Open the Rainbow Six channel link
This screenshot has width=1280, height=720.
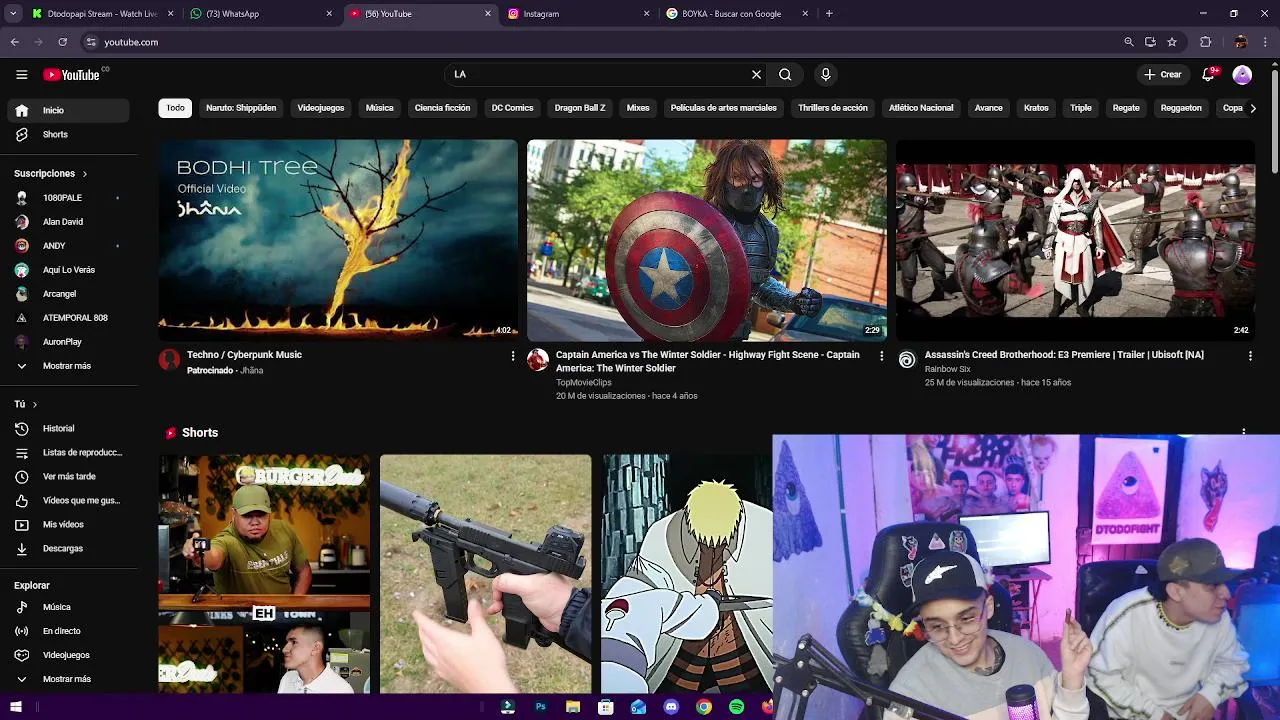947,369
